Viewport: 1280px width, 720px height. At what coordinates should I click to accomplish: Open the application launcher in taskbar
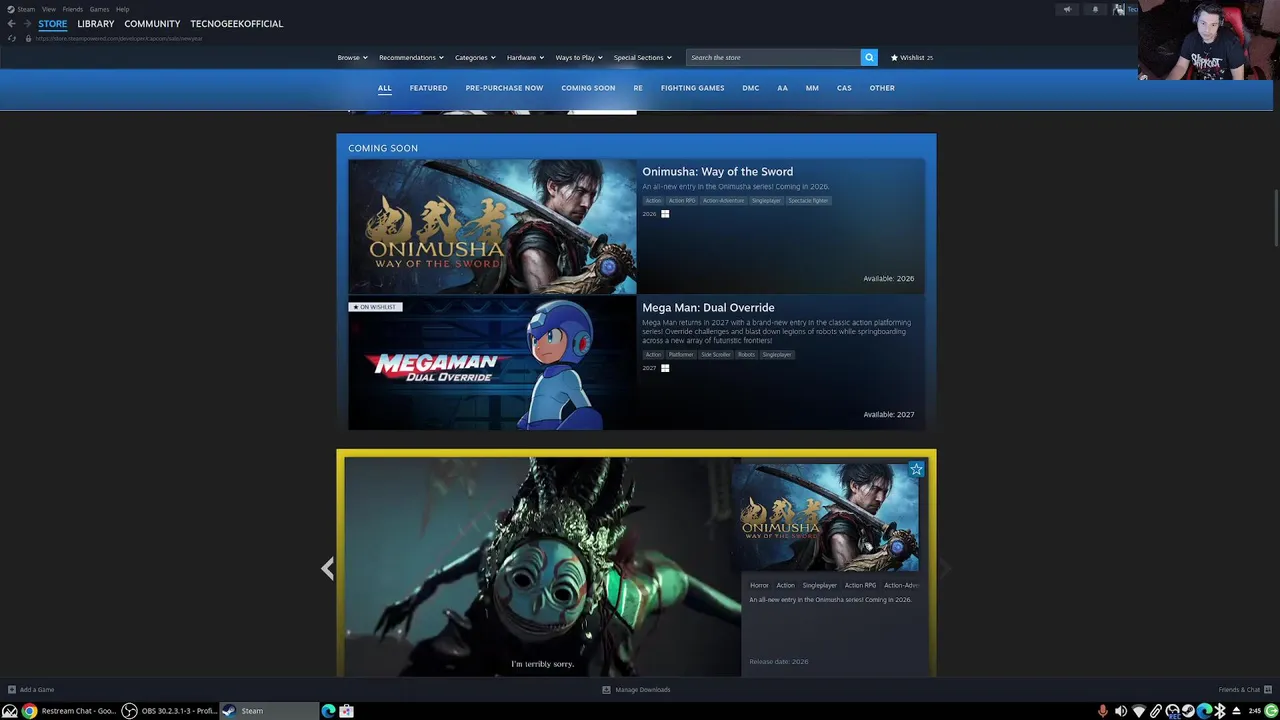[x=9, y=711]
